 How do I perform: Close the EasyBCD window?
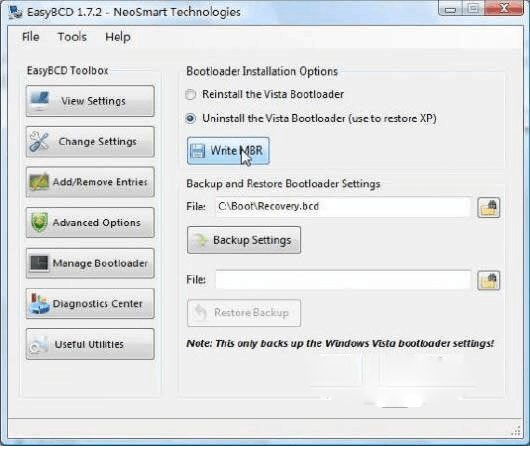click(x=504, y=8)
